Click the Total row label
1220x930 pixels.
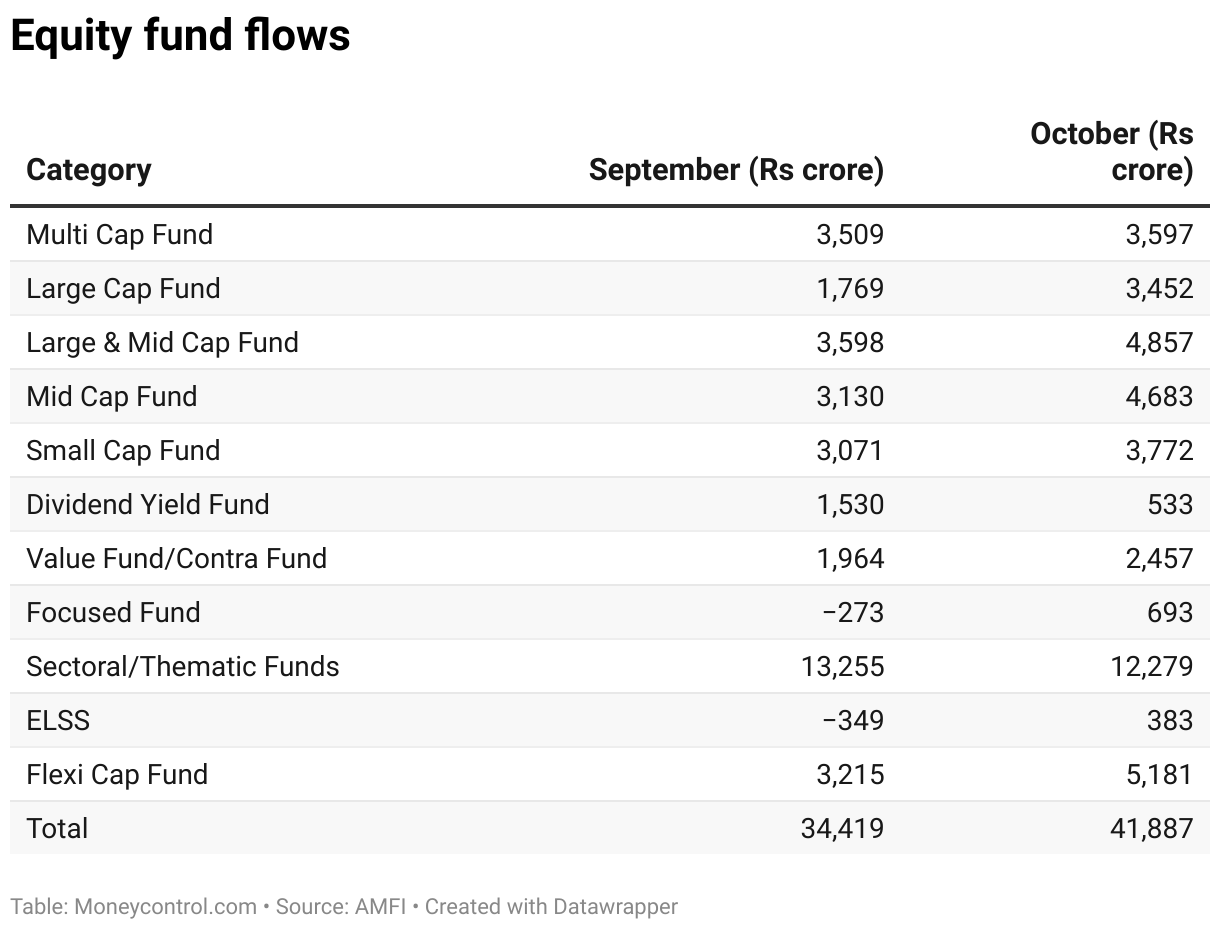[57, 829]
